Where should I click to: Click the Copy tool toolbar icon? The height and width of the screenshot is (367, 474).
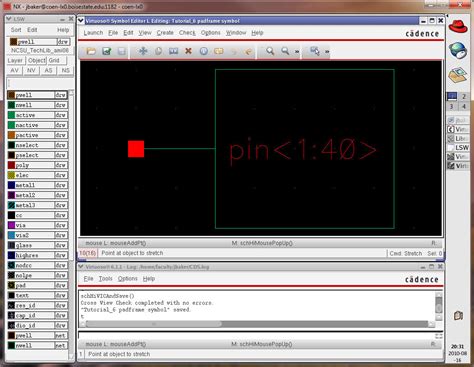[158, 51]
